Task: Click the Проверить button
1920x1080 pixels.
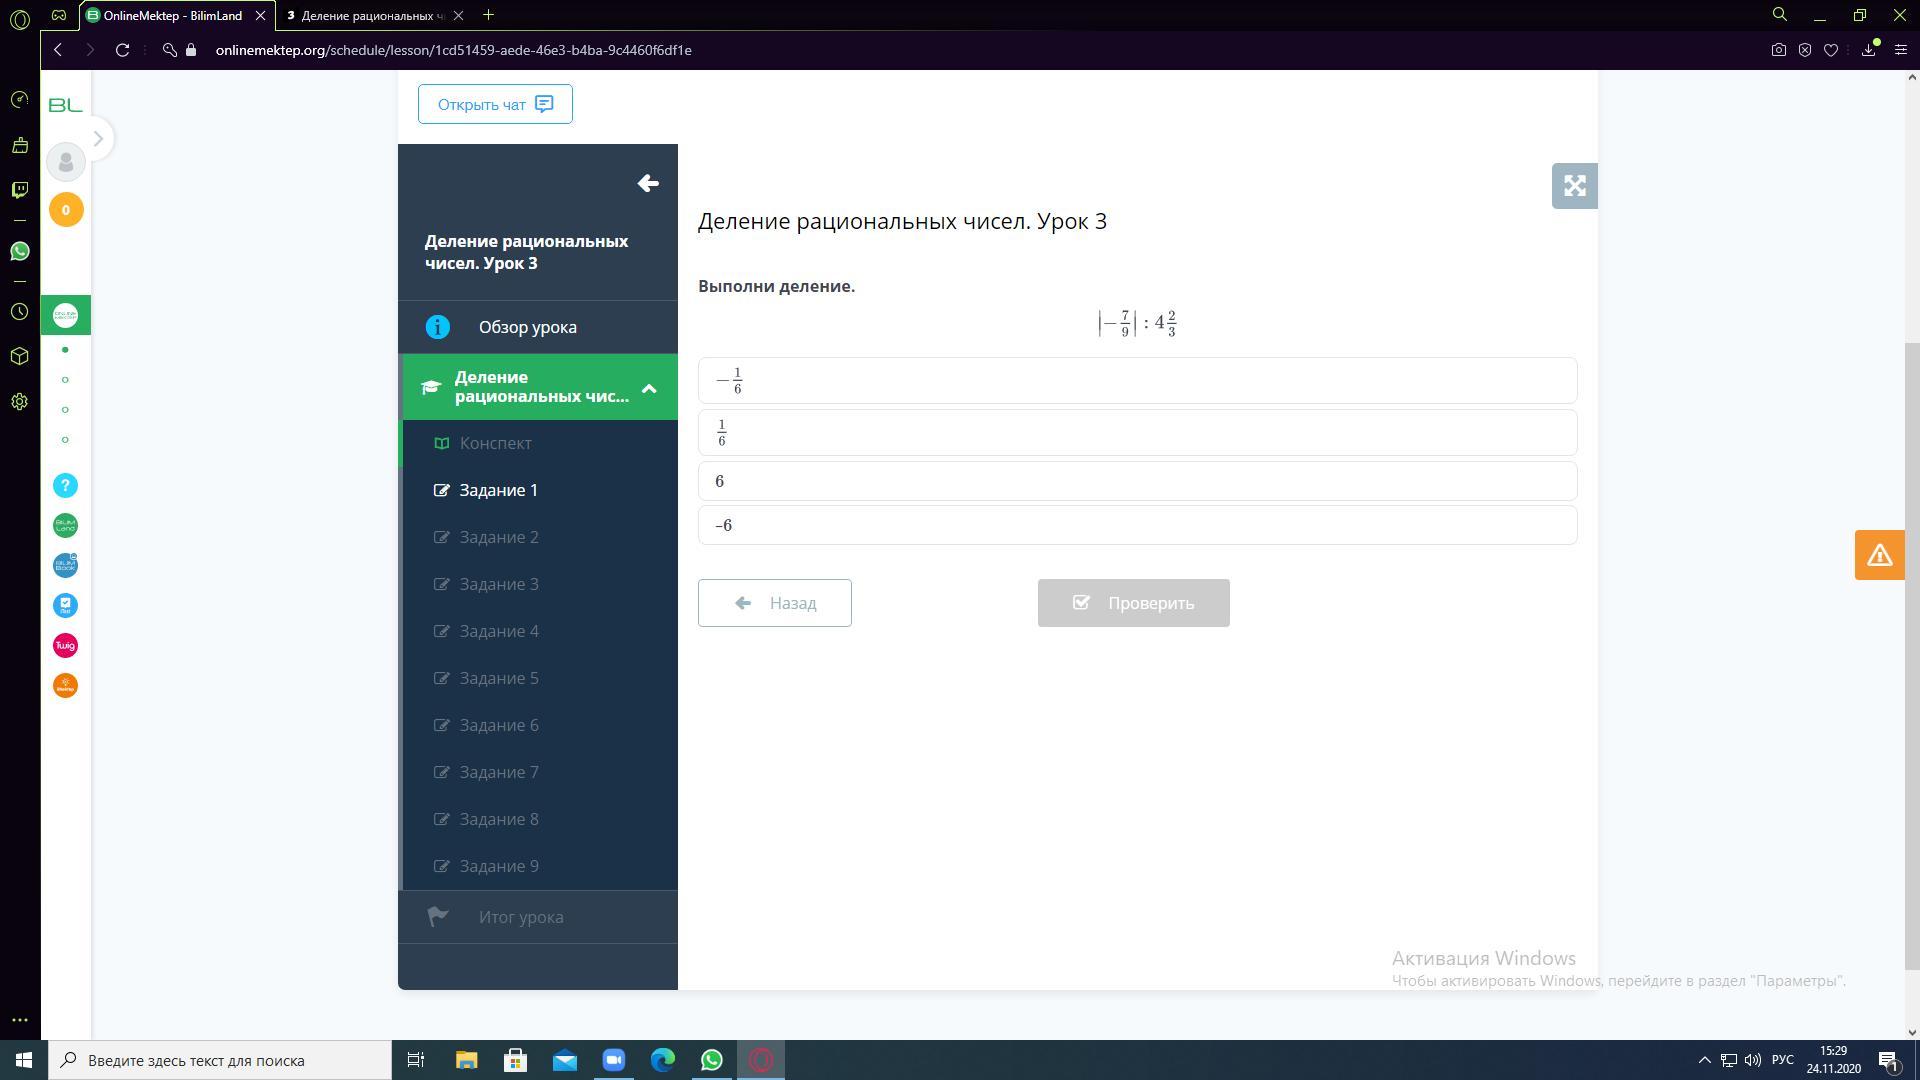Action: click(1133, 603)
